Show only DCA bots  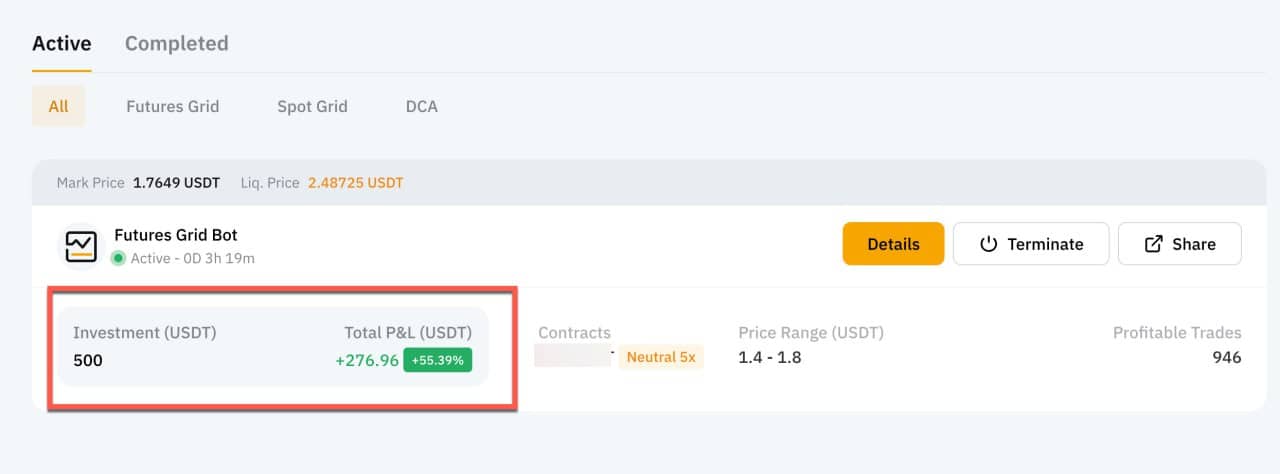421,106
